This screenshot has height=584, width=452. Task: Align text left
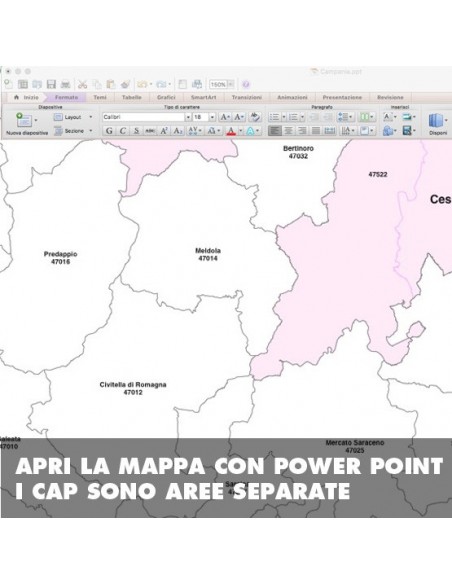274,131
